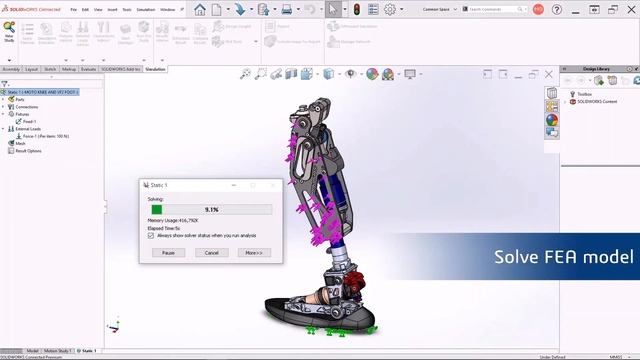The image size is (640, 360).
Task: Open the Simulation menu
Action: (x=146, y=9)
